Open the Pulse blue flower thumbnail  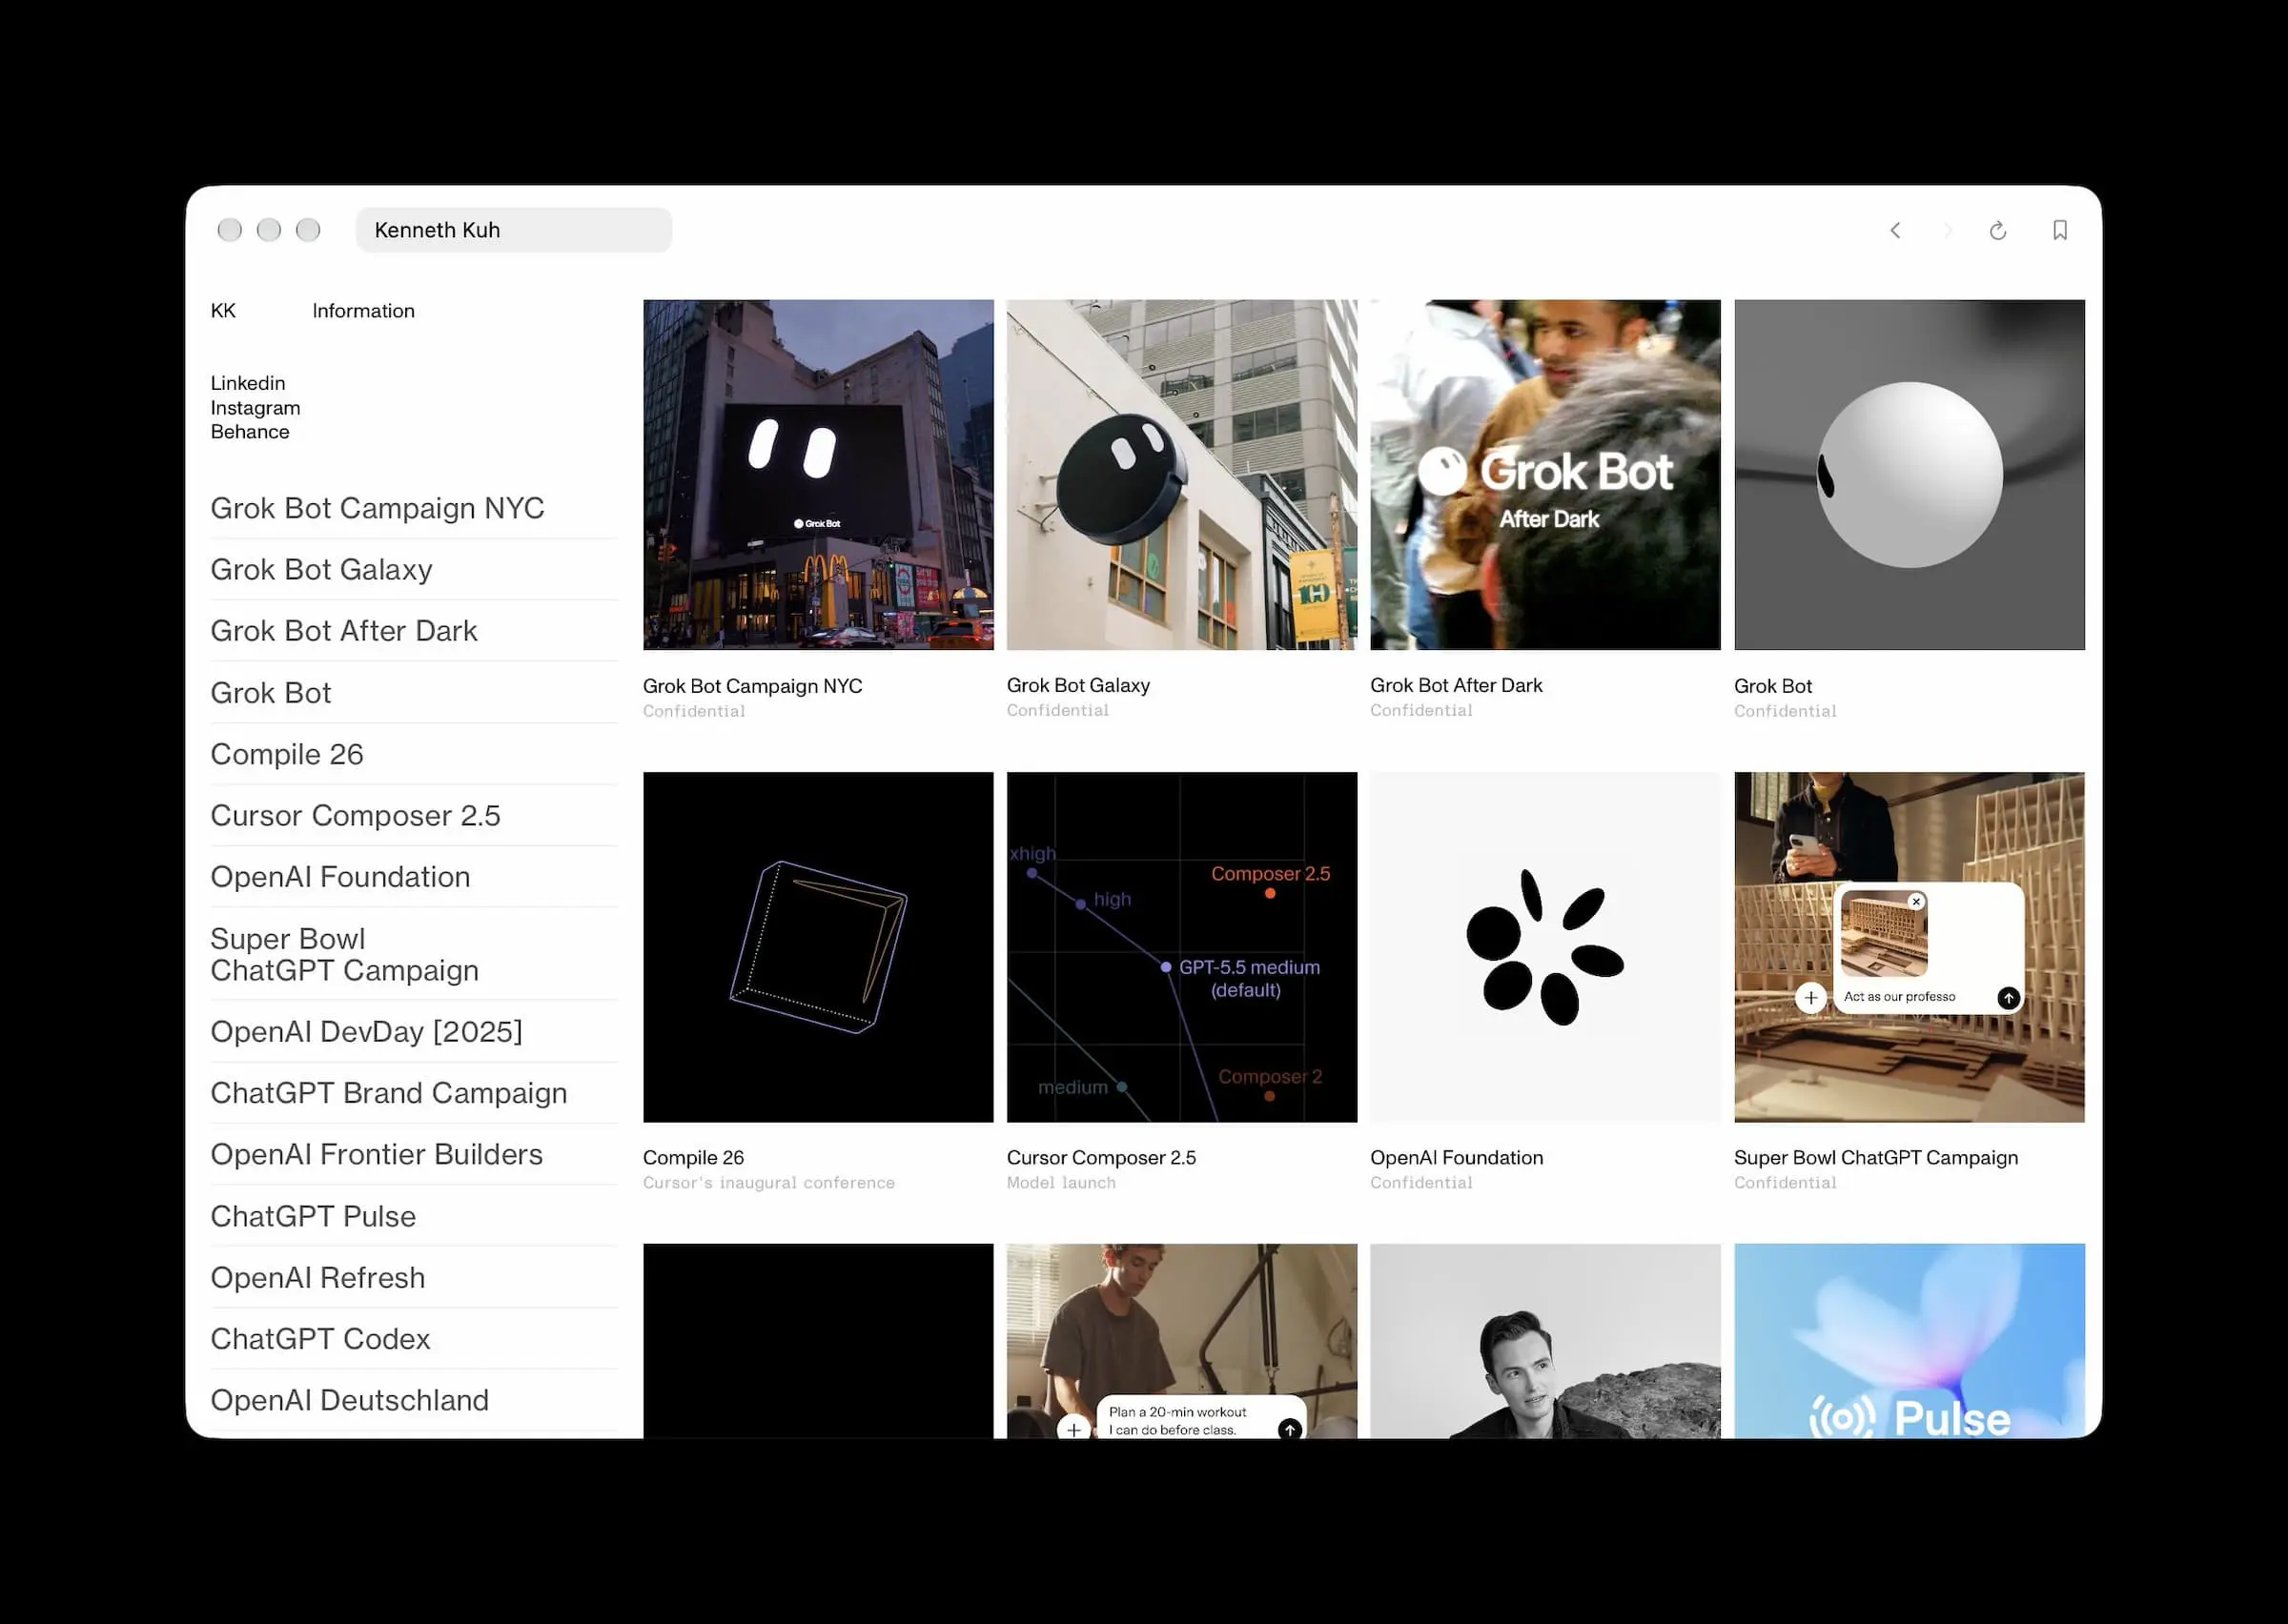point(1909,1341)
